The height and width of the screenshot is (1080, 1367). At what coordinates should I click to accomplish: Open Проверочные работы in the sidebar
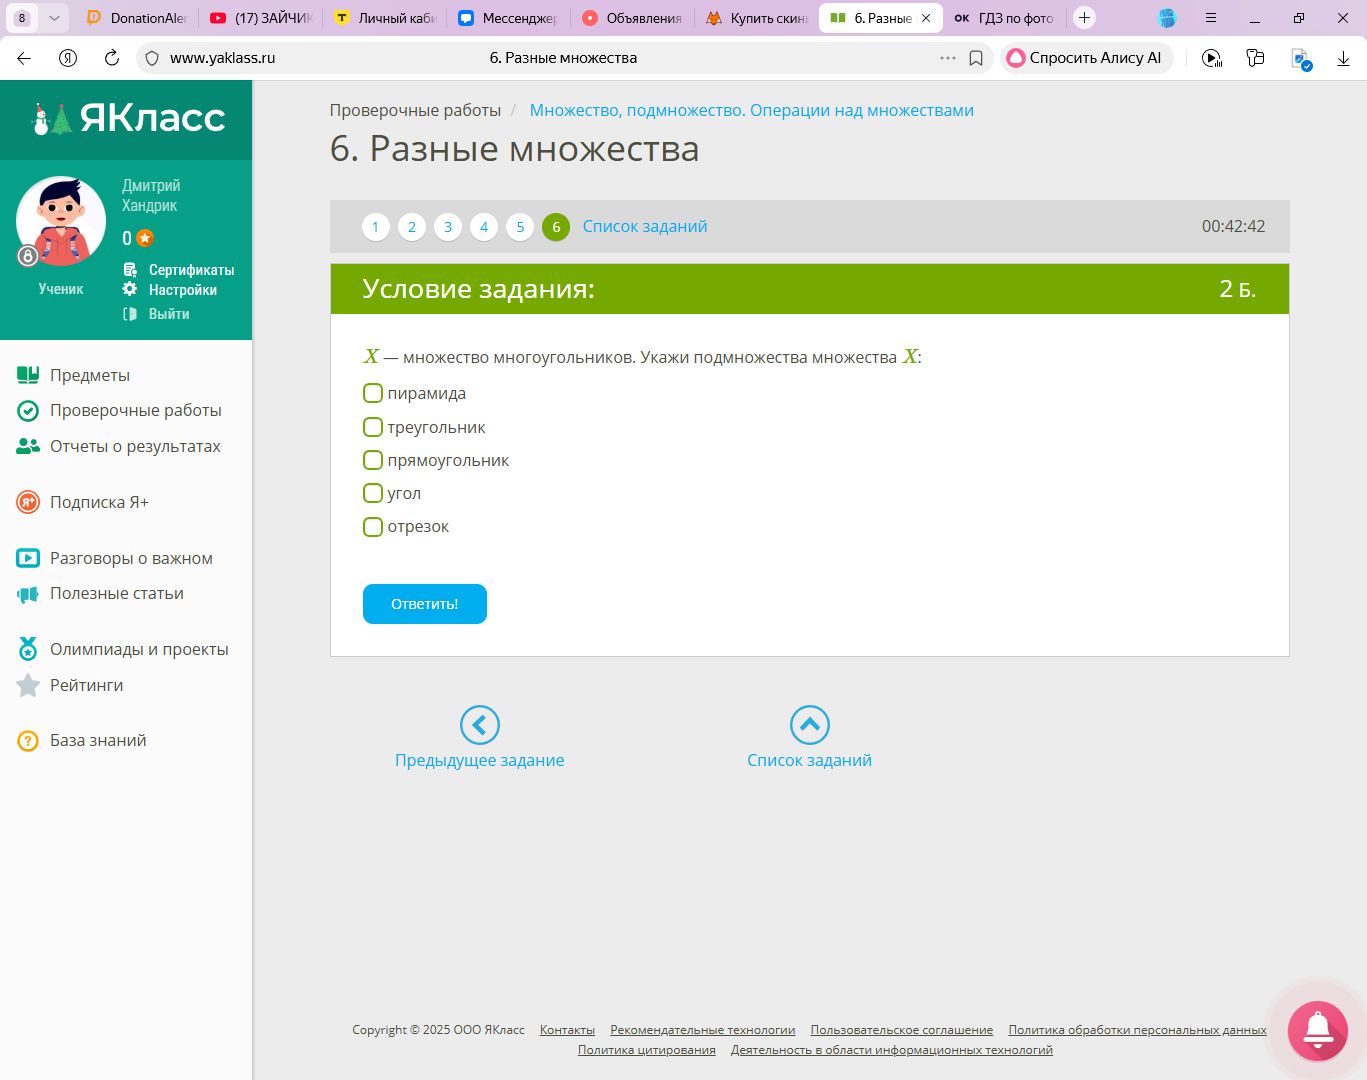point(135,410)
